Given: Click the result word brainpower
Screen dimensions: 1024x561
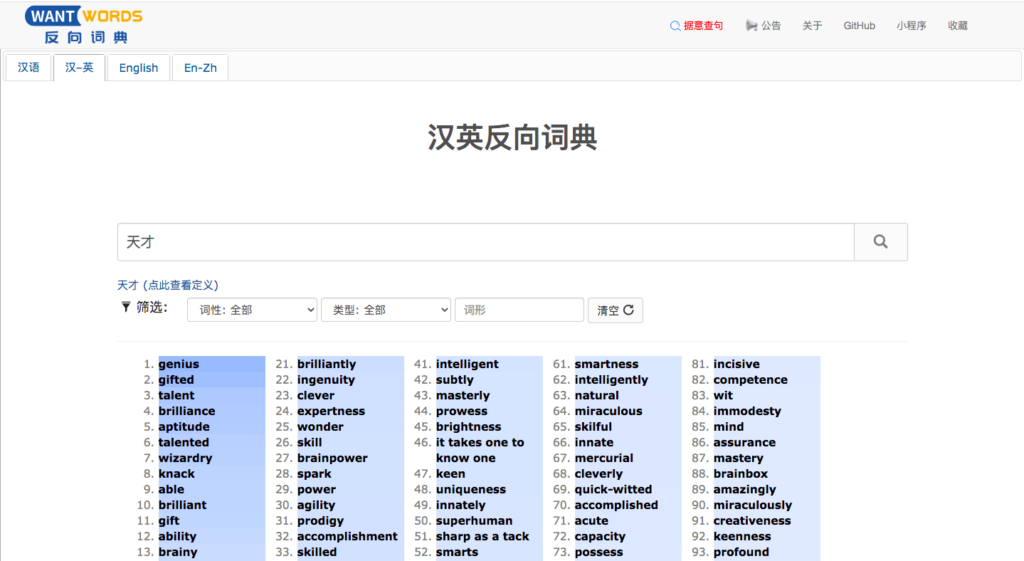Looking at the screenshot, I should pyautogui.click(x=332, y=458).
